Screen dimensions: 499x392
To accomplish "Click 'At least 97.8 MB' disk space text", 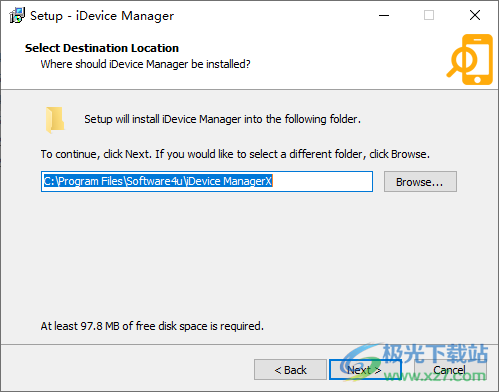I will click(152, 326).
